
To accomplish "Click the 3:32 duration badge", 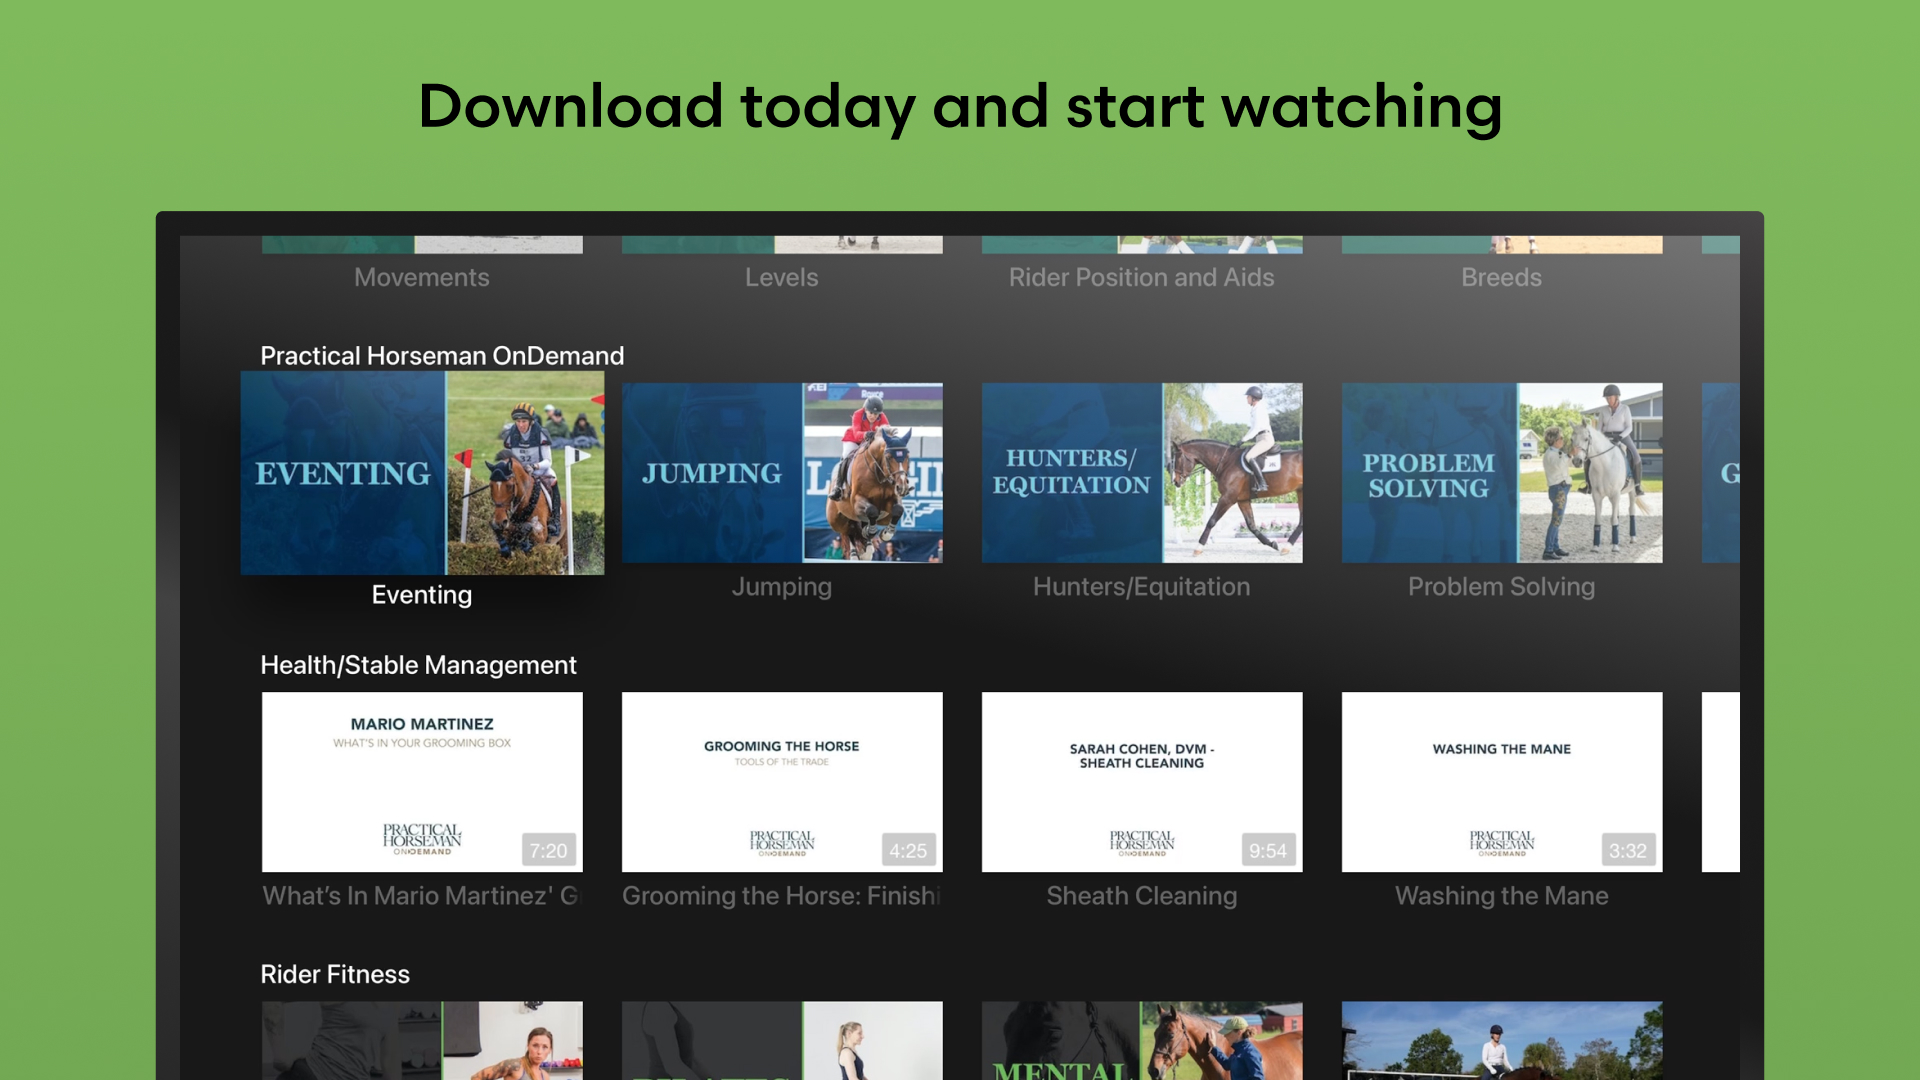I will (1628, 851).
